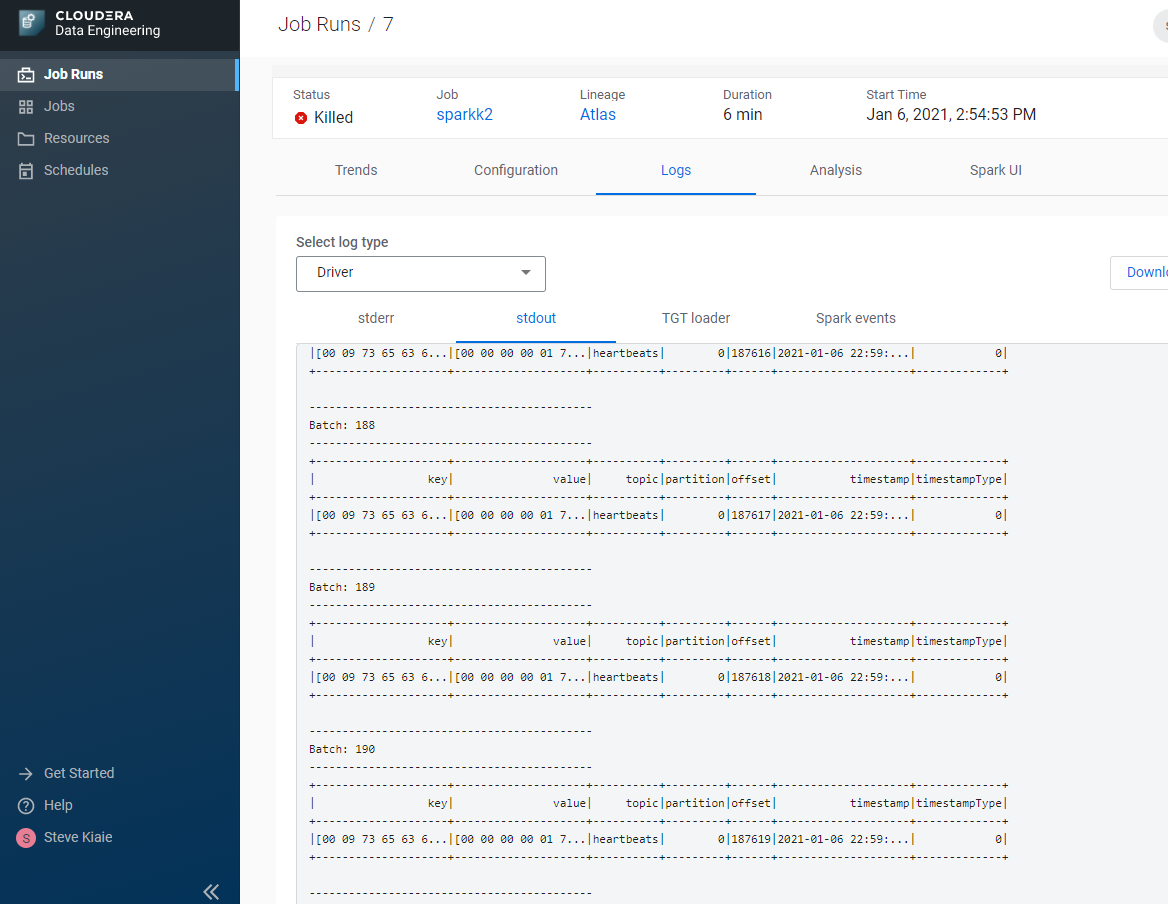1168x904 pixels.
Task: Click the Jobs grid icon
Action: (x=26, y=107)
